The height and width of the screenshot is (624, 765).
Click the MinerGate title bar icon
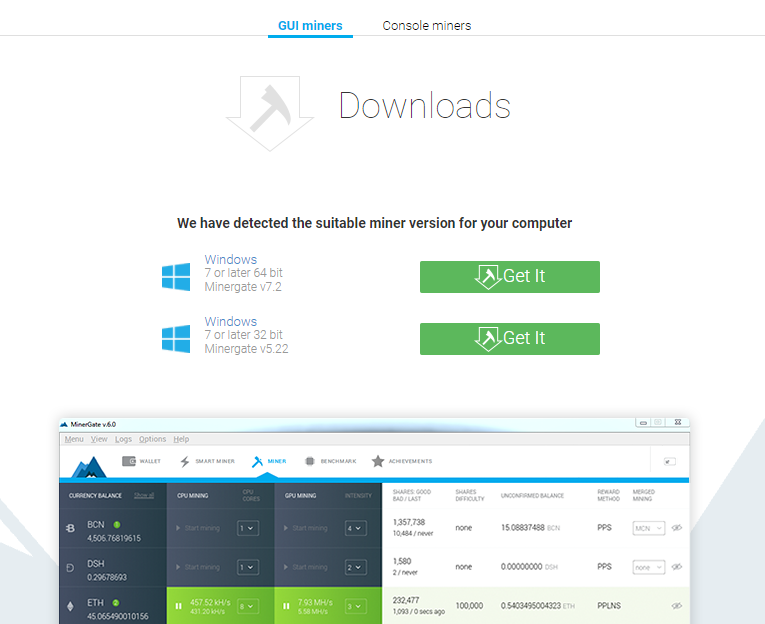click(x=64, y=424)
